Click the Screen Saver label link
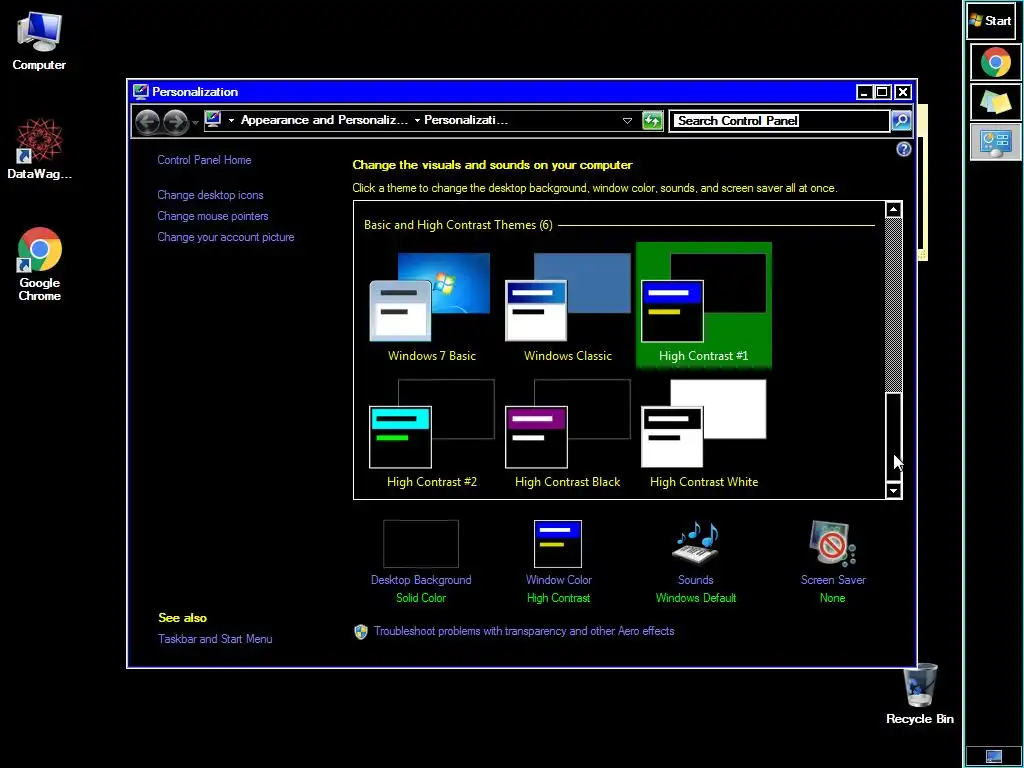 [x=833, y=580]
